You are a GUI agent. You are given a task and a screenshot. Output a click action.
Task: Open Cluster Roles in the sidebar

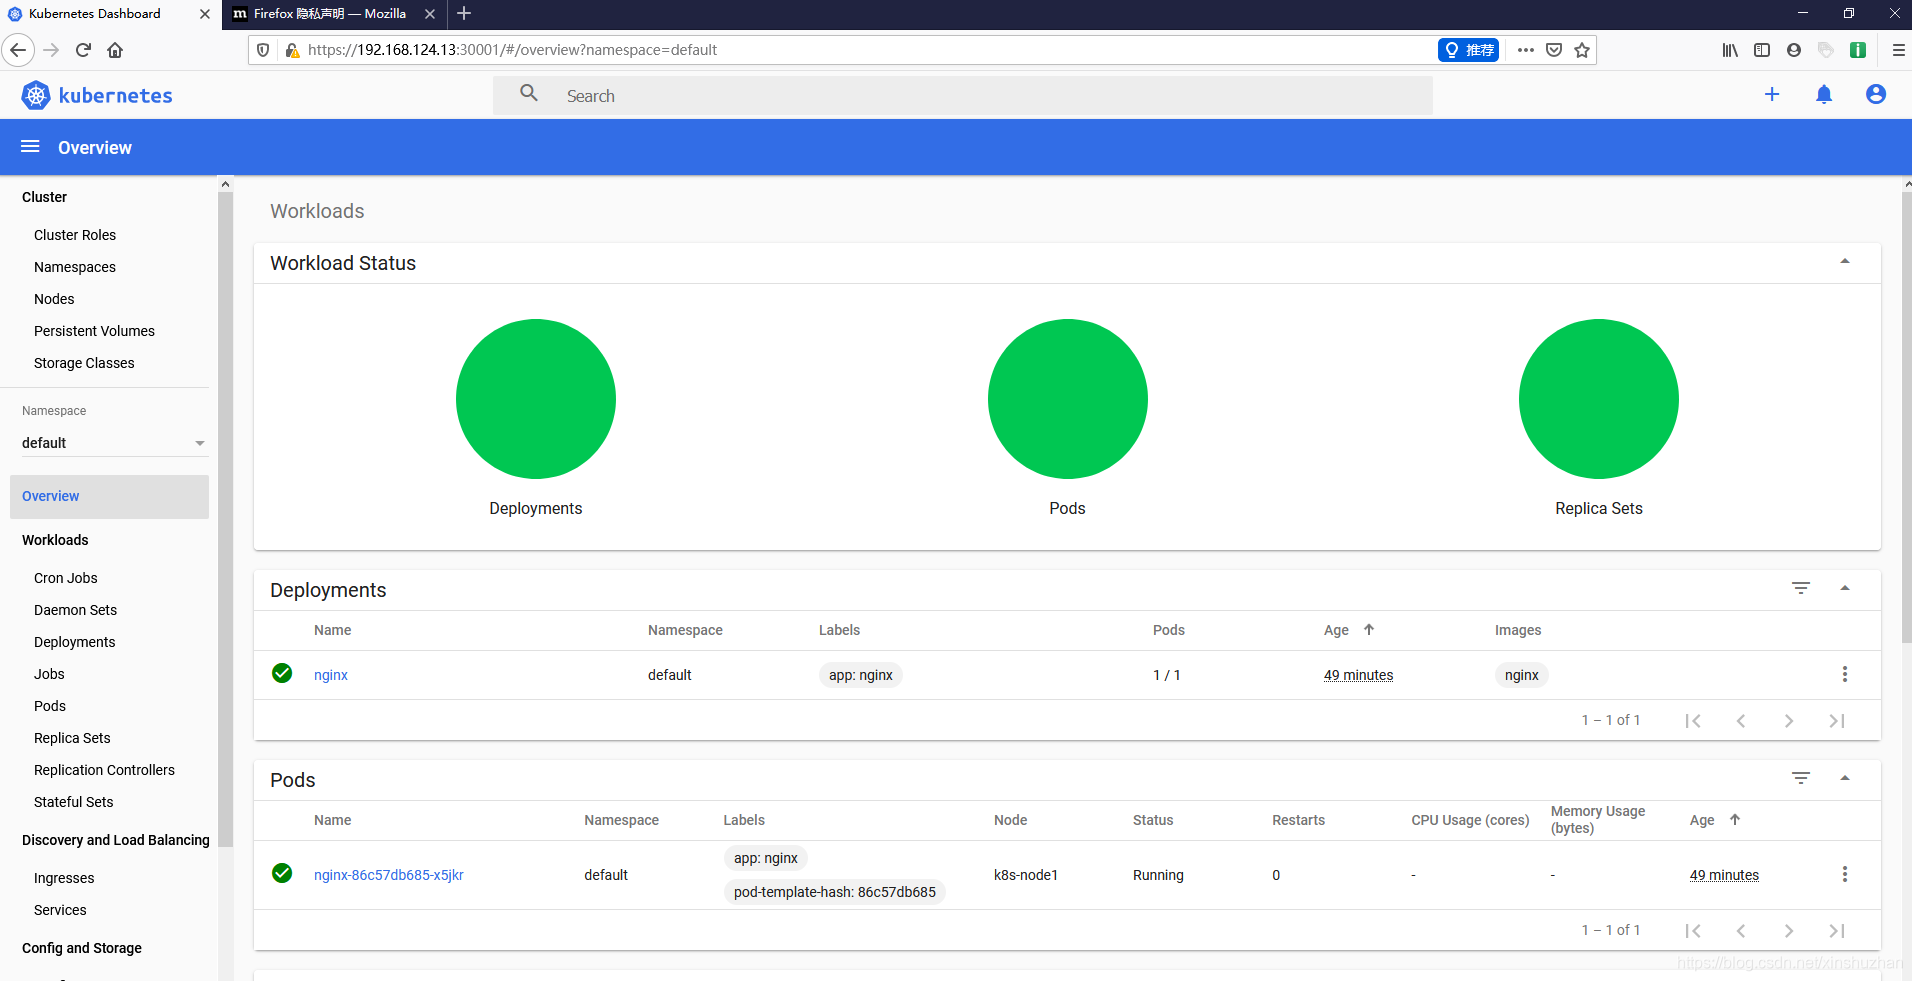[75, 235]
